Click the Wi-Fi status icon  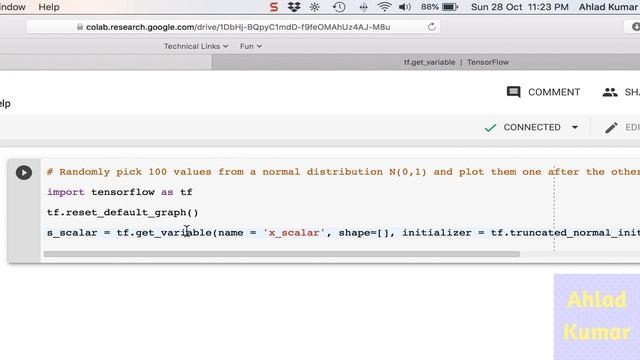tap(384, 7)
